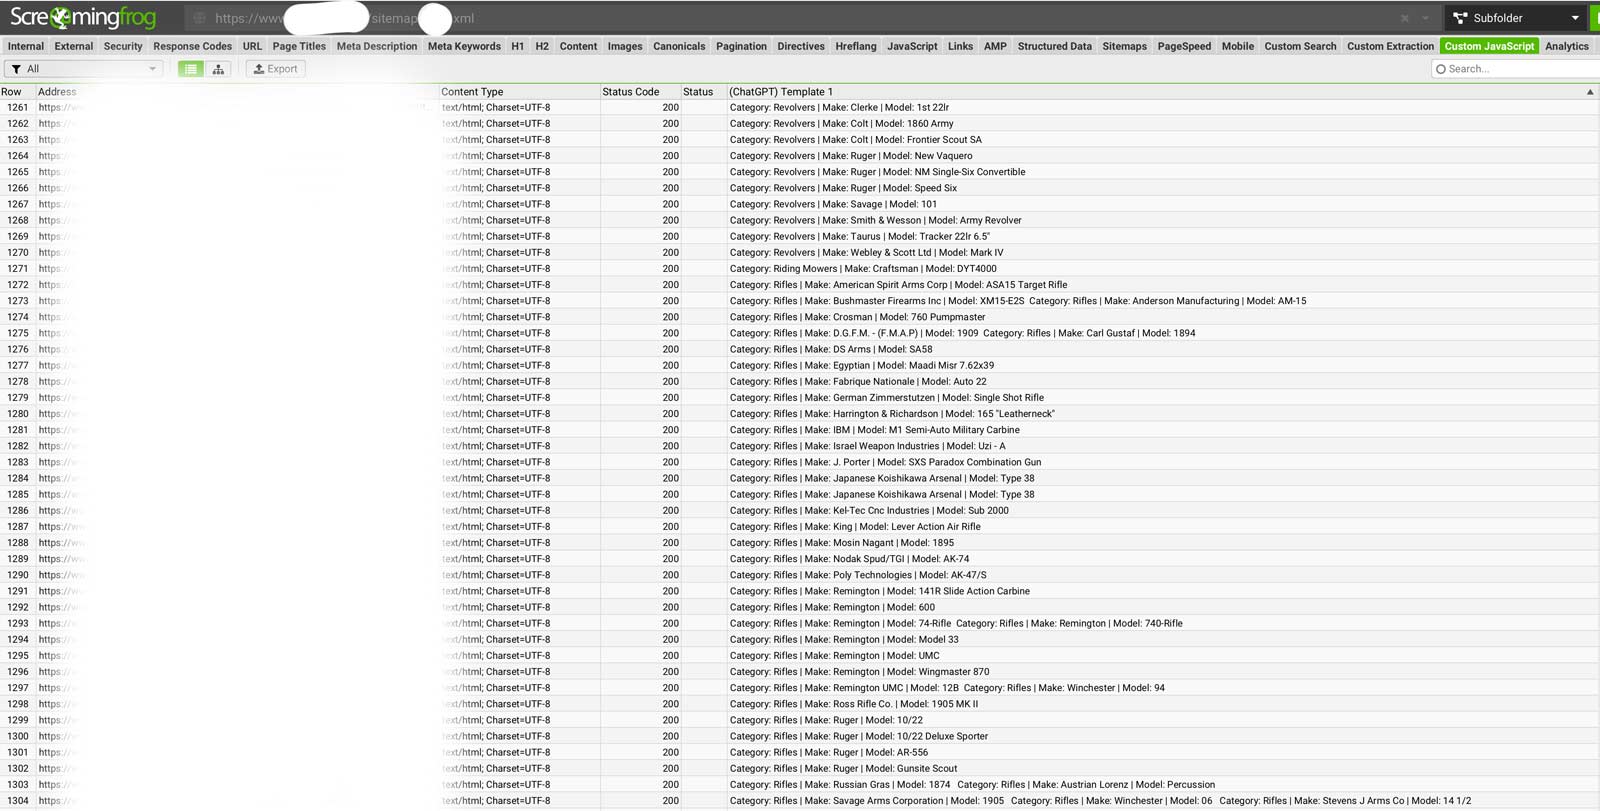This screenshot has width=1600, height=811.
Task: Click the Export button
Action: click(275, 69)
